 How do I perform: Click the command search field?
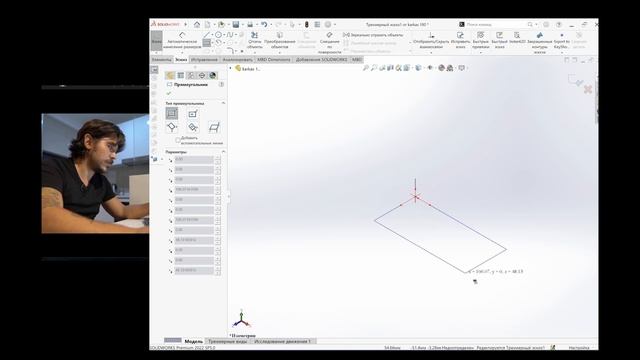pos(496,24)
